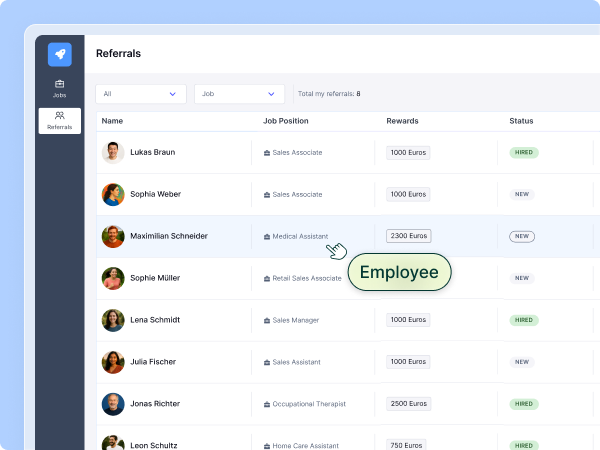Click the Medical Assistant job position
The height and width of the screenshot is (450, 600).
[300, 237]
